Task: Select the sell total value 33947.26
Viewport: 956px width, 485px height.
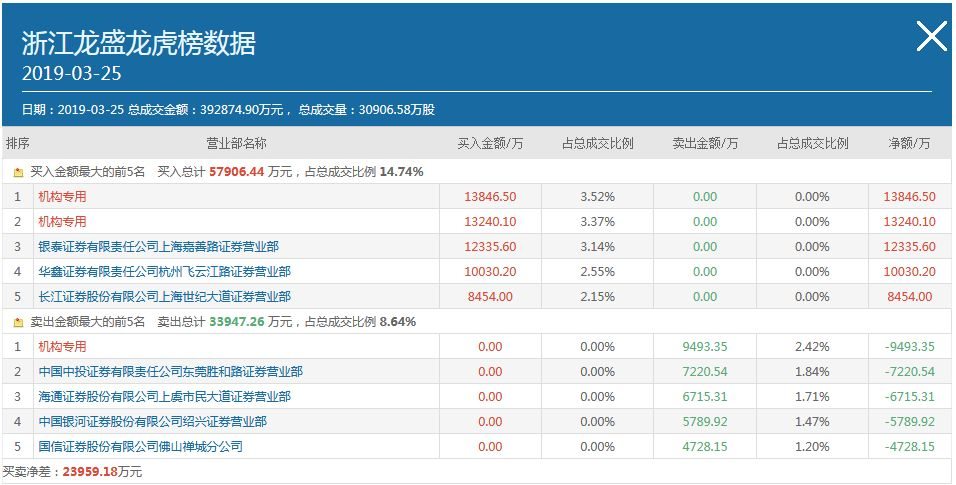Action: (x=237, y=322)
